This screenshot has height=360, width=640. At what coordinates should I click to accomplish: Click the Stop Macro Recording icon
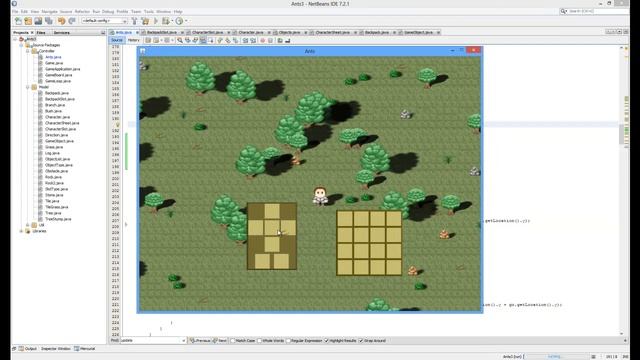tap(270, 40)
